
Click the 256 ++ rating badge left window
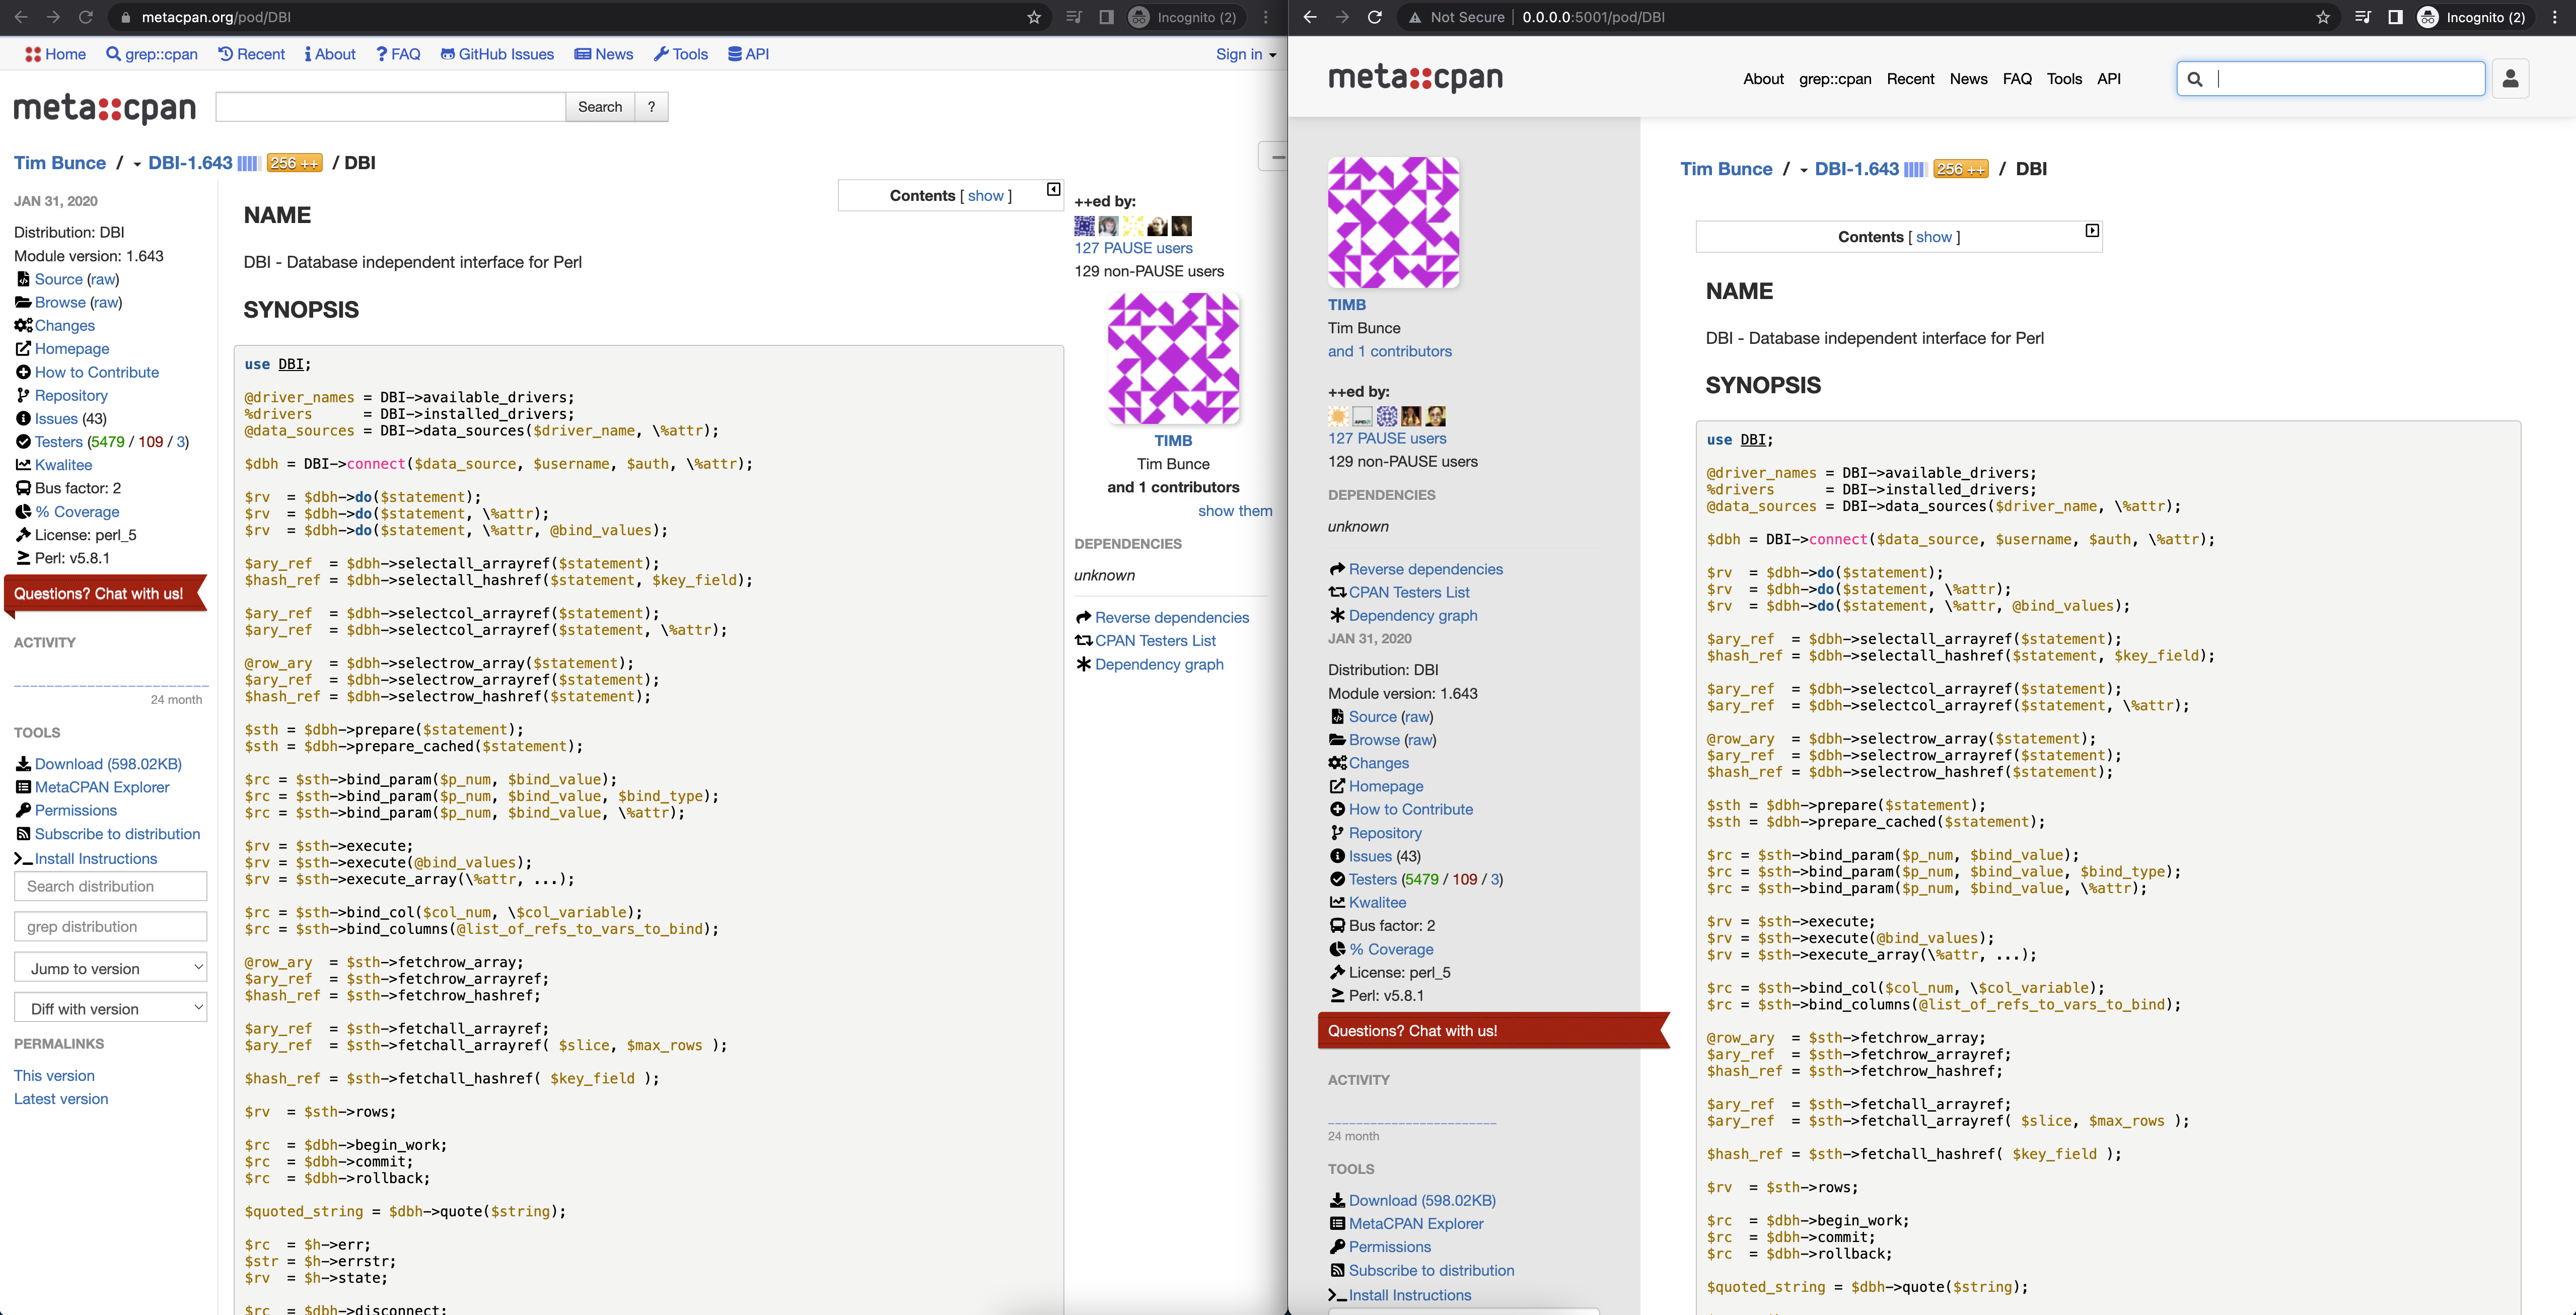coord(294,163)
